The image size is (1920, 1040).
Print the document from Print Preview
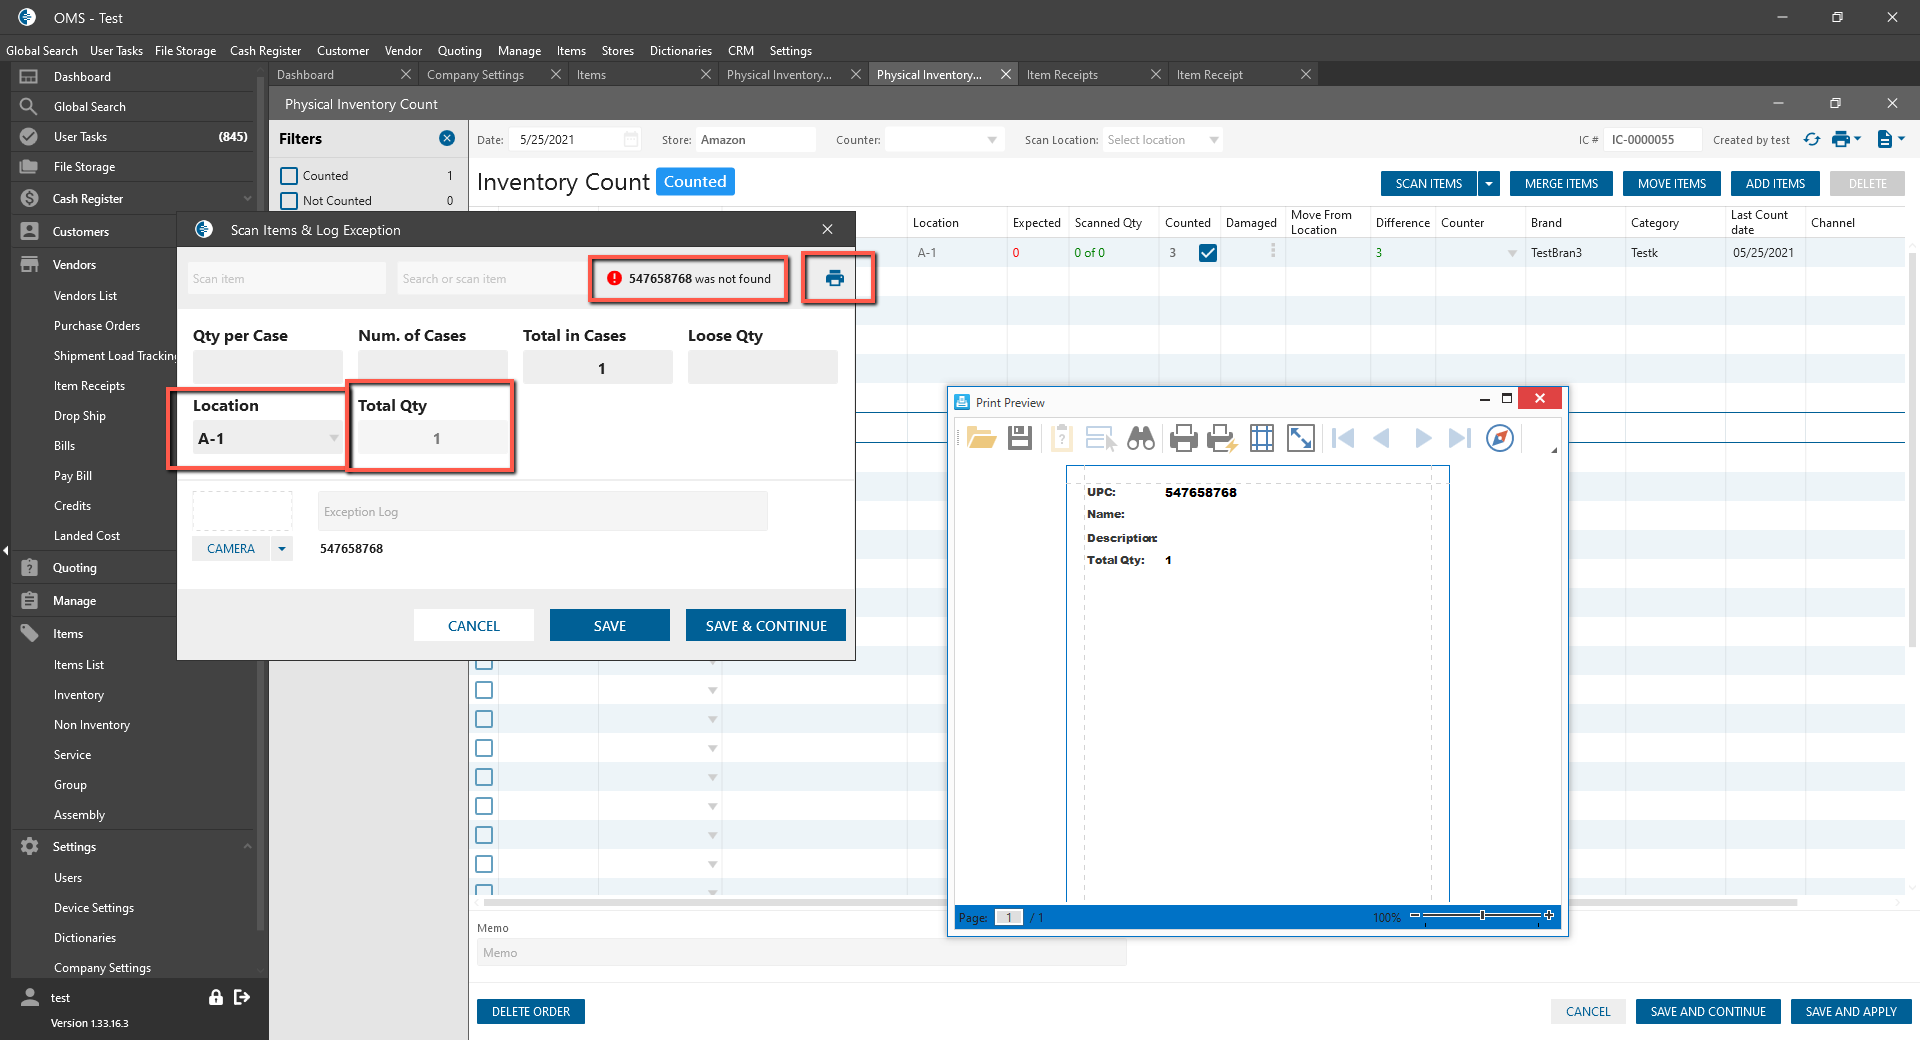[1183, 438]
